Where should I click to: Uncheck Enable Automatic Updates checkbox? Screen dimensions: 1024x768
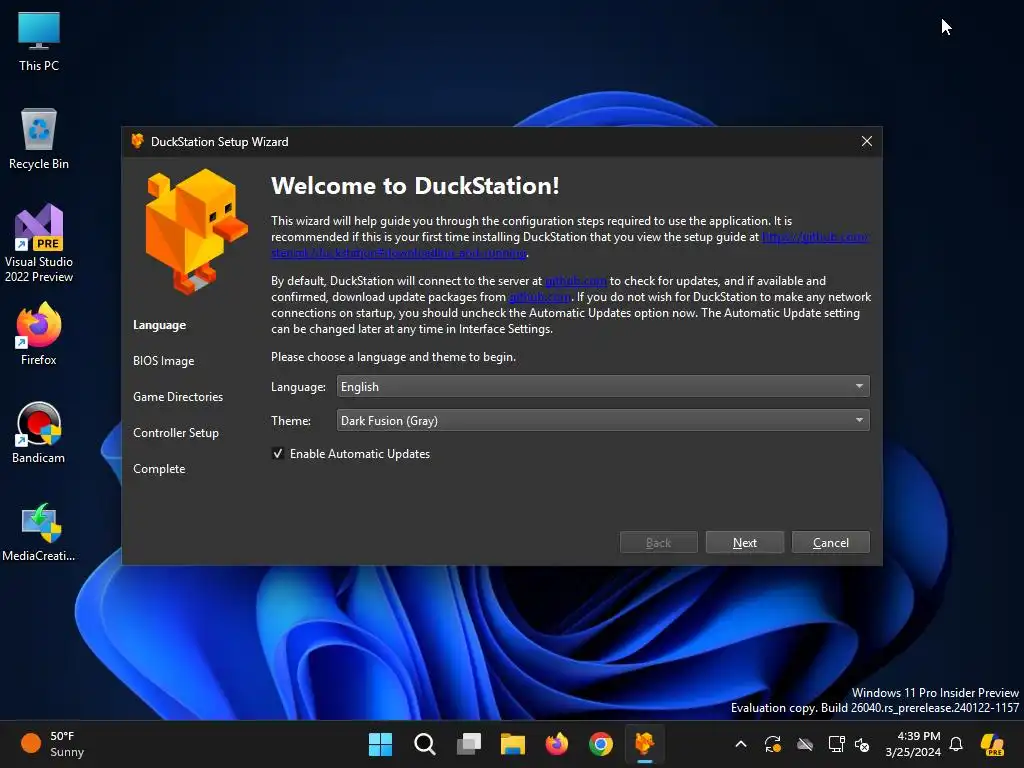(278, 453)
